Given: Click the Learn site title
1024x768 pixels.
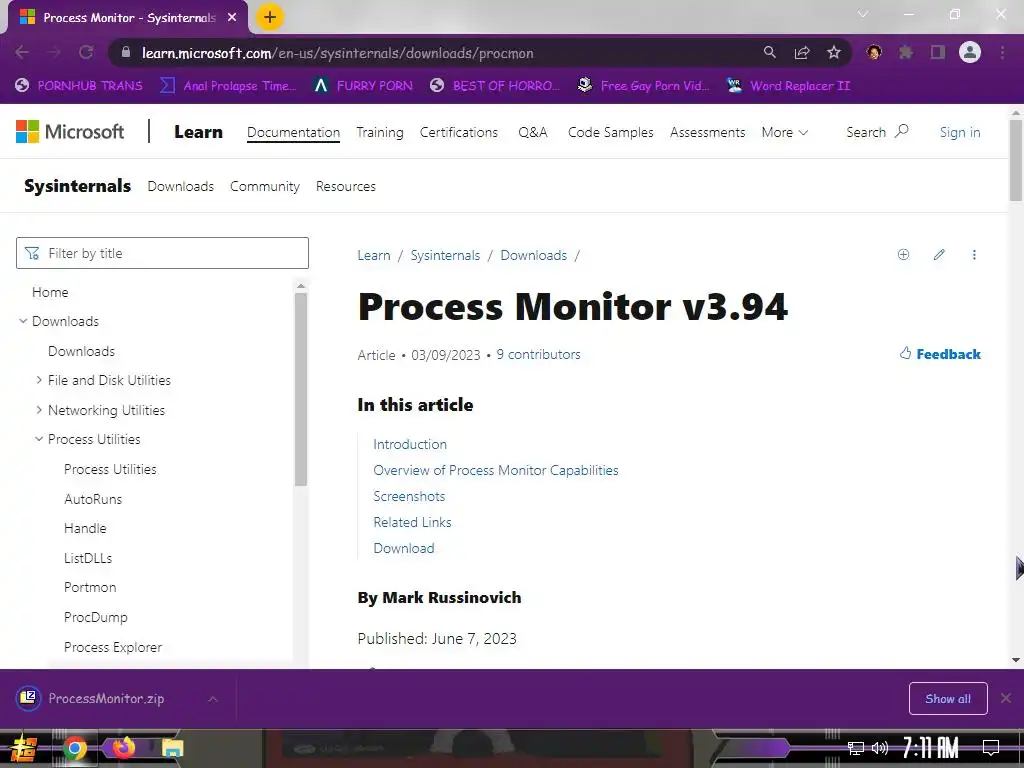Looking at the screenshot, I should 198,132.
